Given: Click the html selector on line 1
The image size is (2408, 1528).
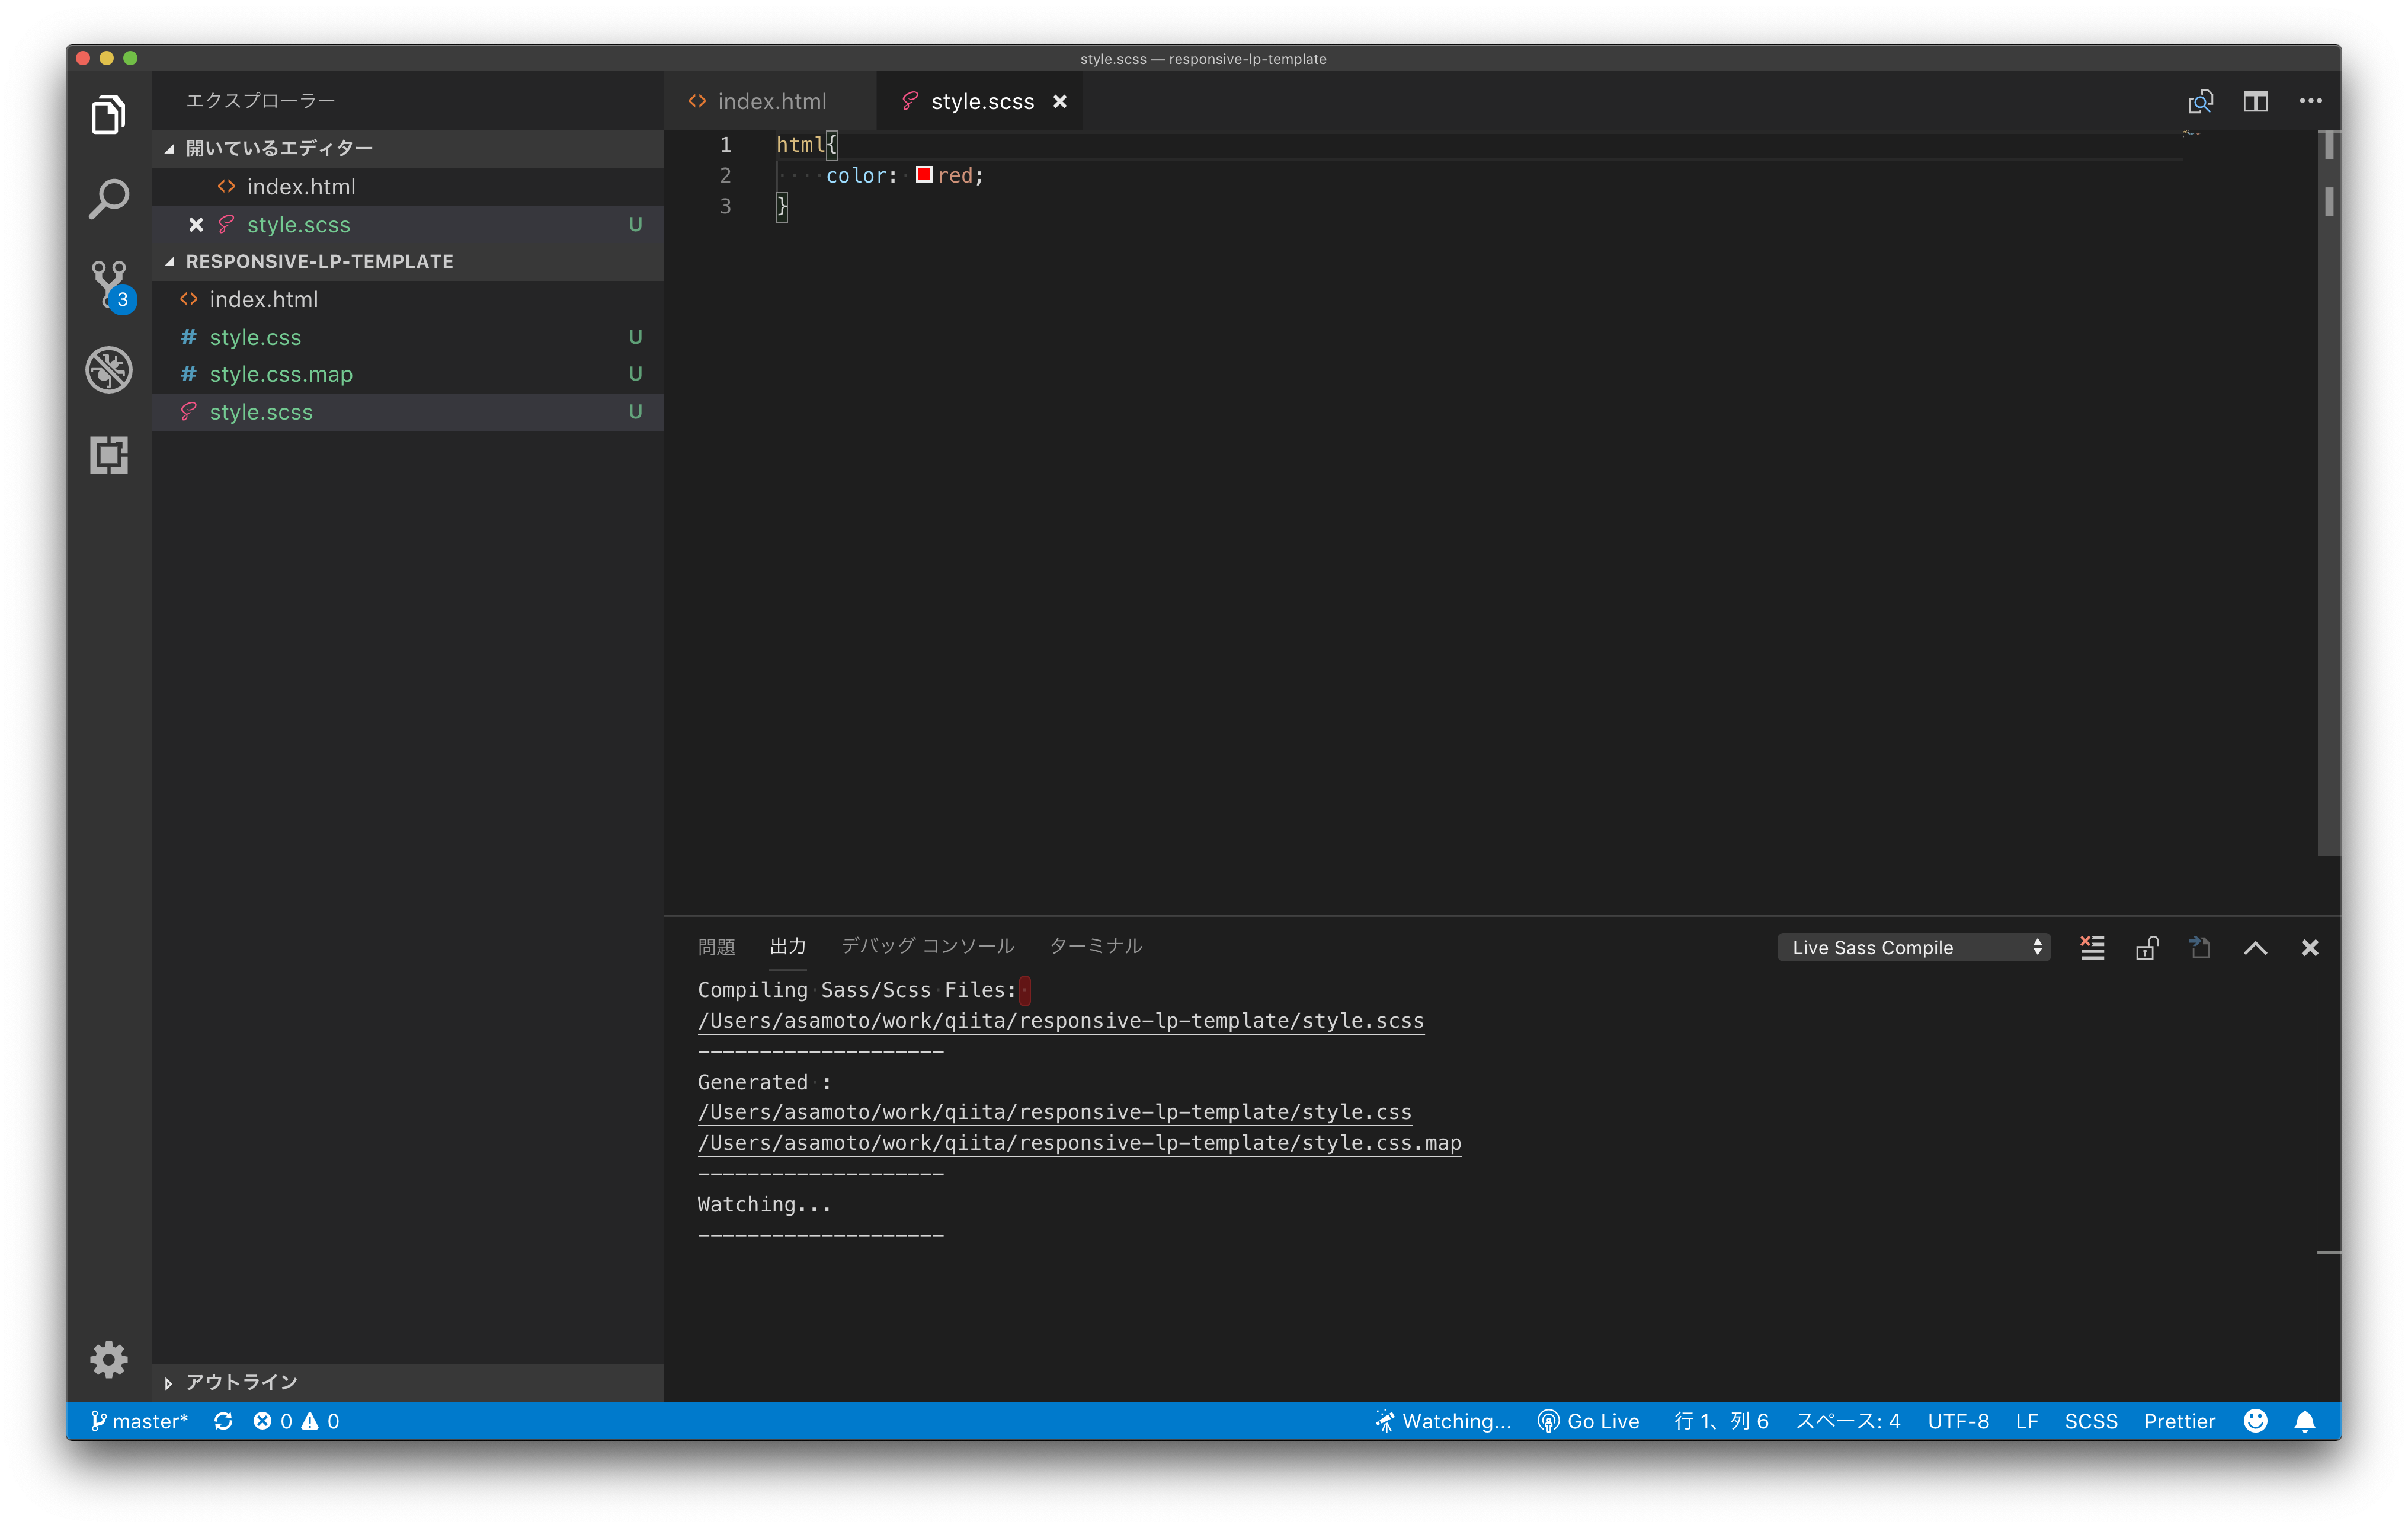Looking at the screenshot, I should (x=800, y=145).
